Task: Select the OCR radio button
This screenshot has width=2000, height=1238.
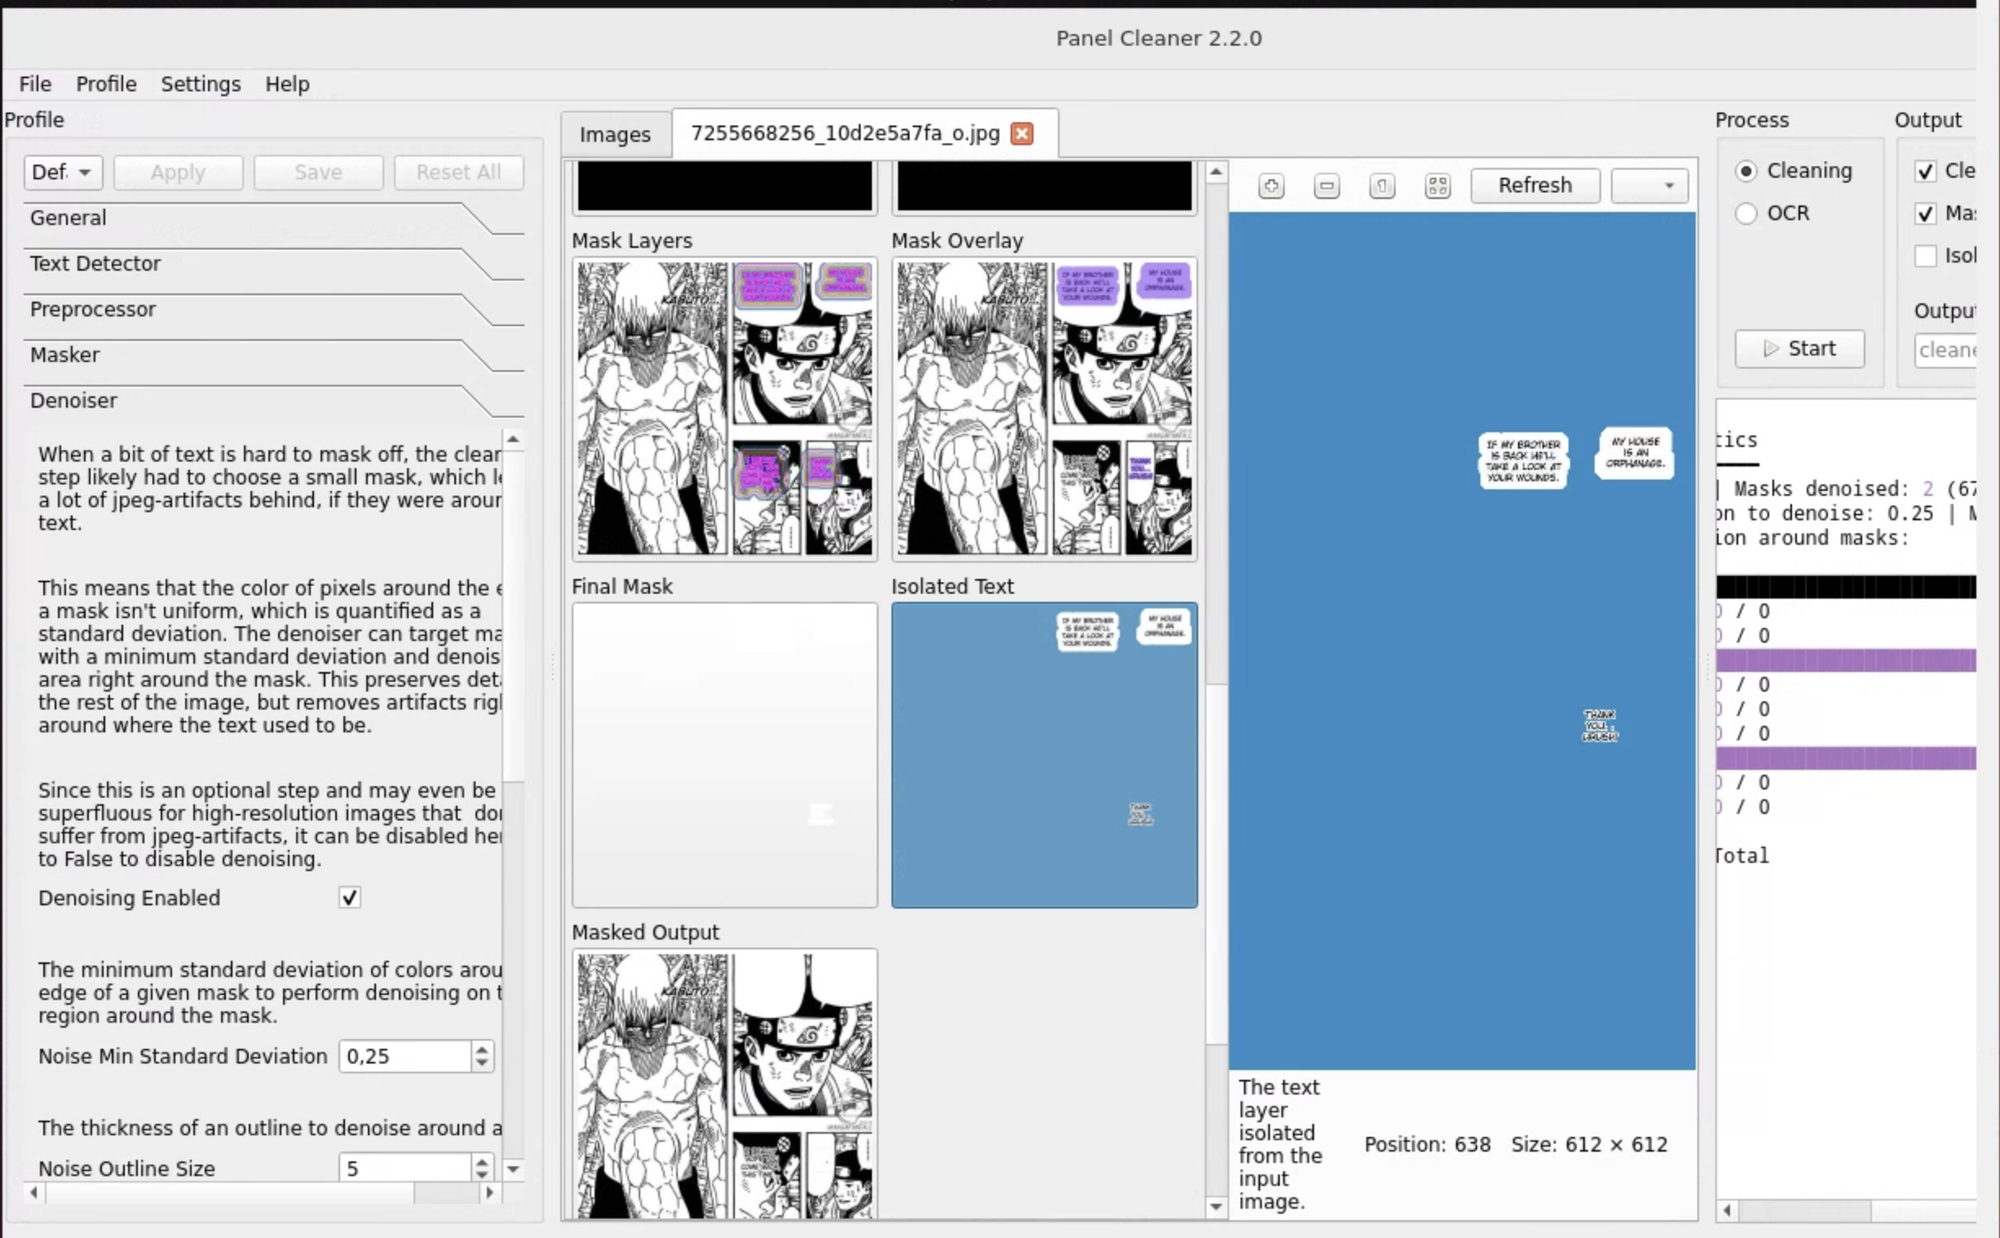Action: pyautogui.click(x=1746, y=214)
